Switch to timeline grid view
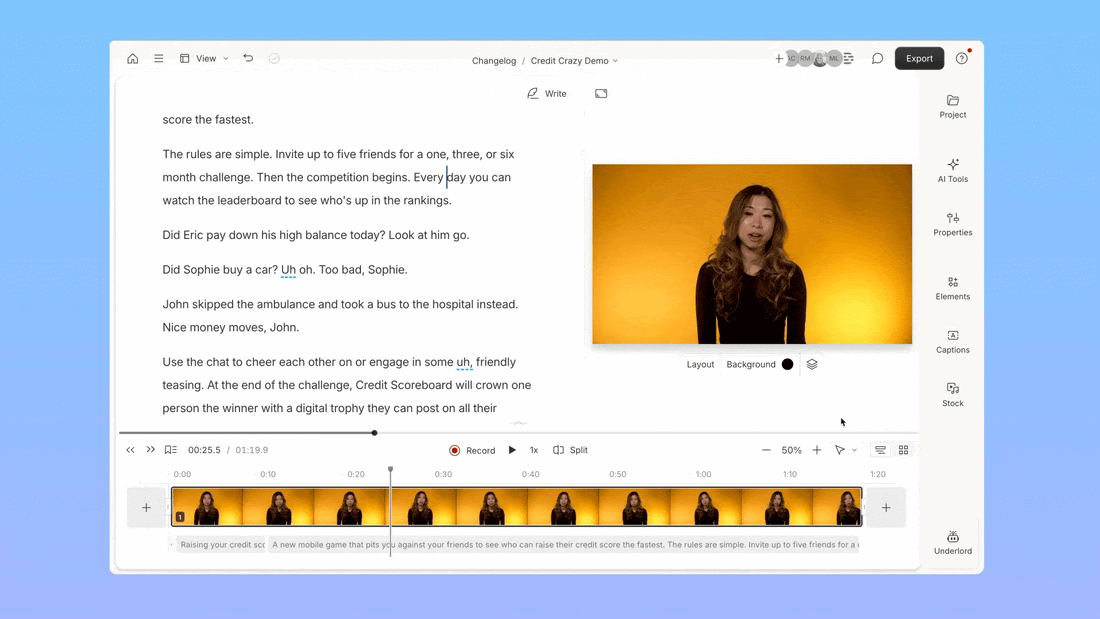The image size is (1100, 619). point(903,450)
